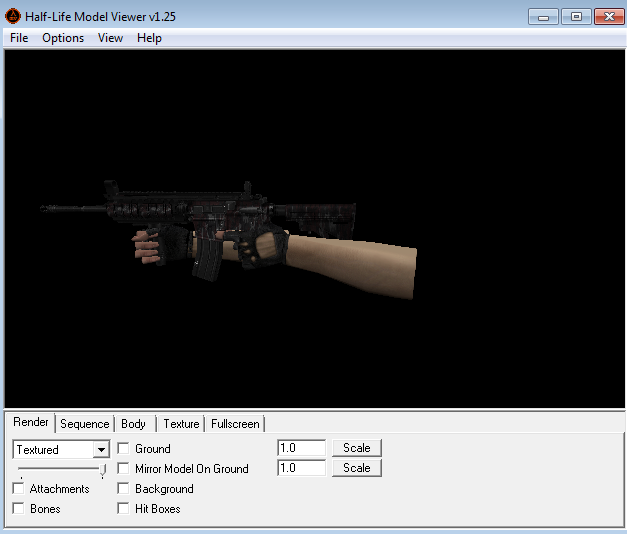Switch to the Body tab

(133, 424)
